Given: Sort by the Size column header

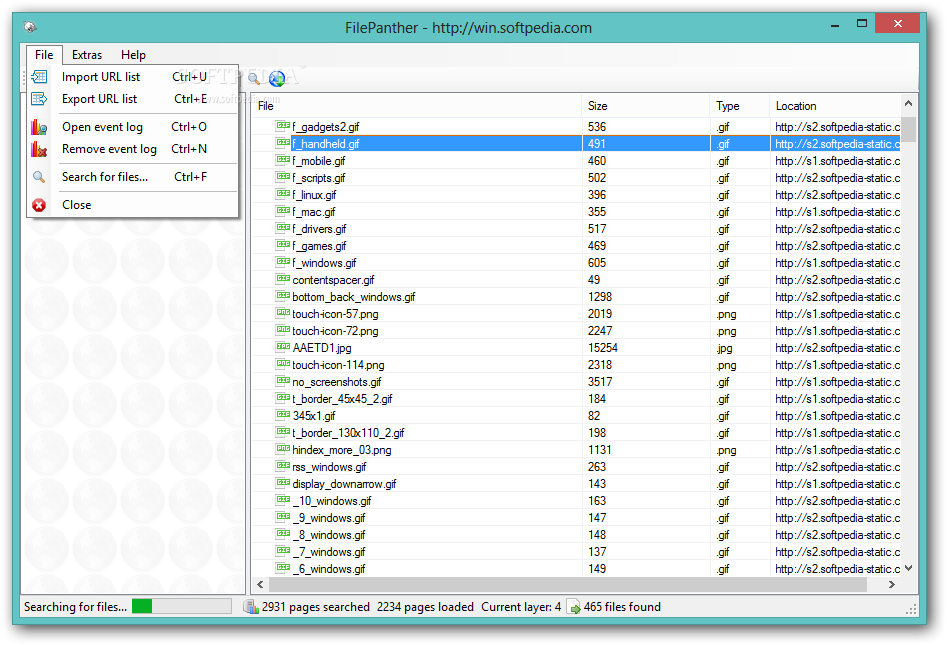Looking at the screenshot, I should [x=646, y=106].
